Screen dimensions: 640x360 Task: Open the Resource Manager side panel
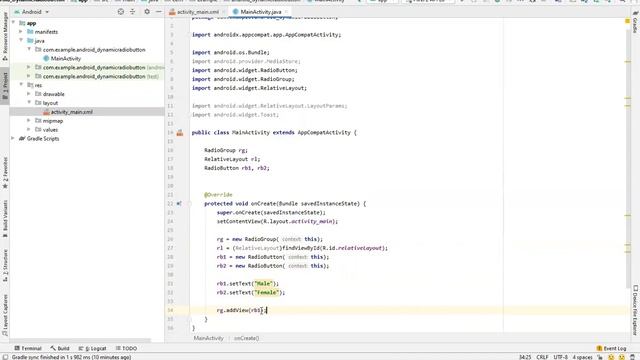pyautogui.click(x=5, y=37)
